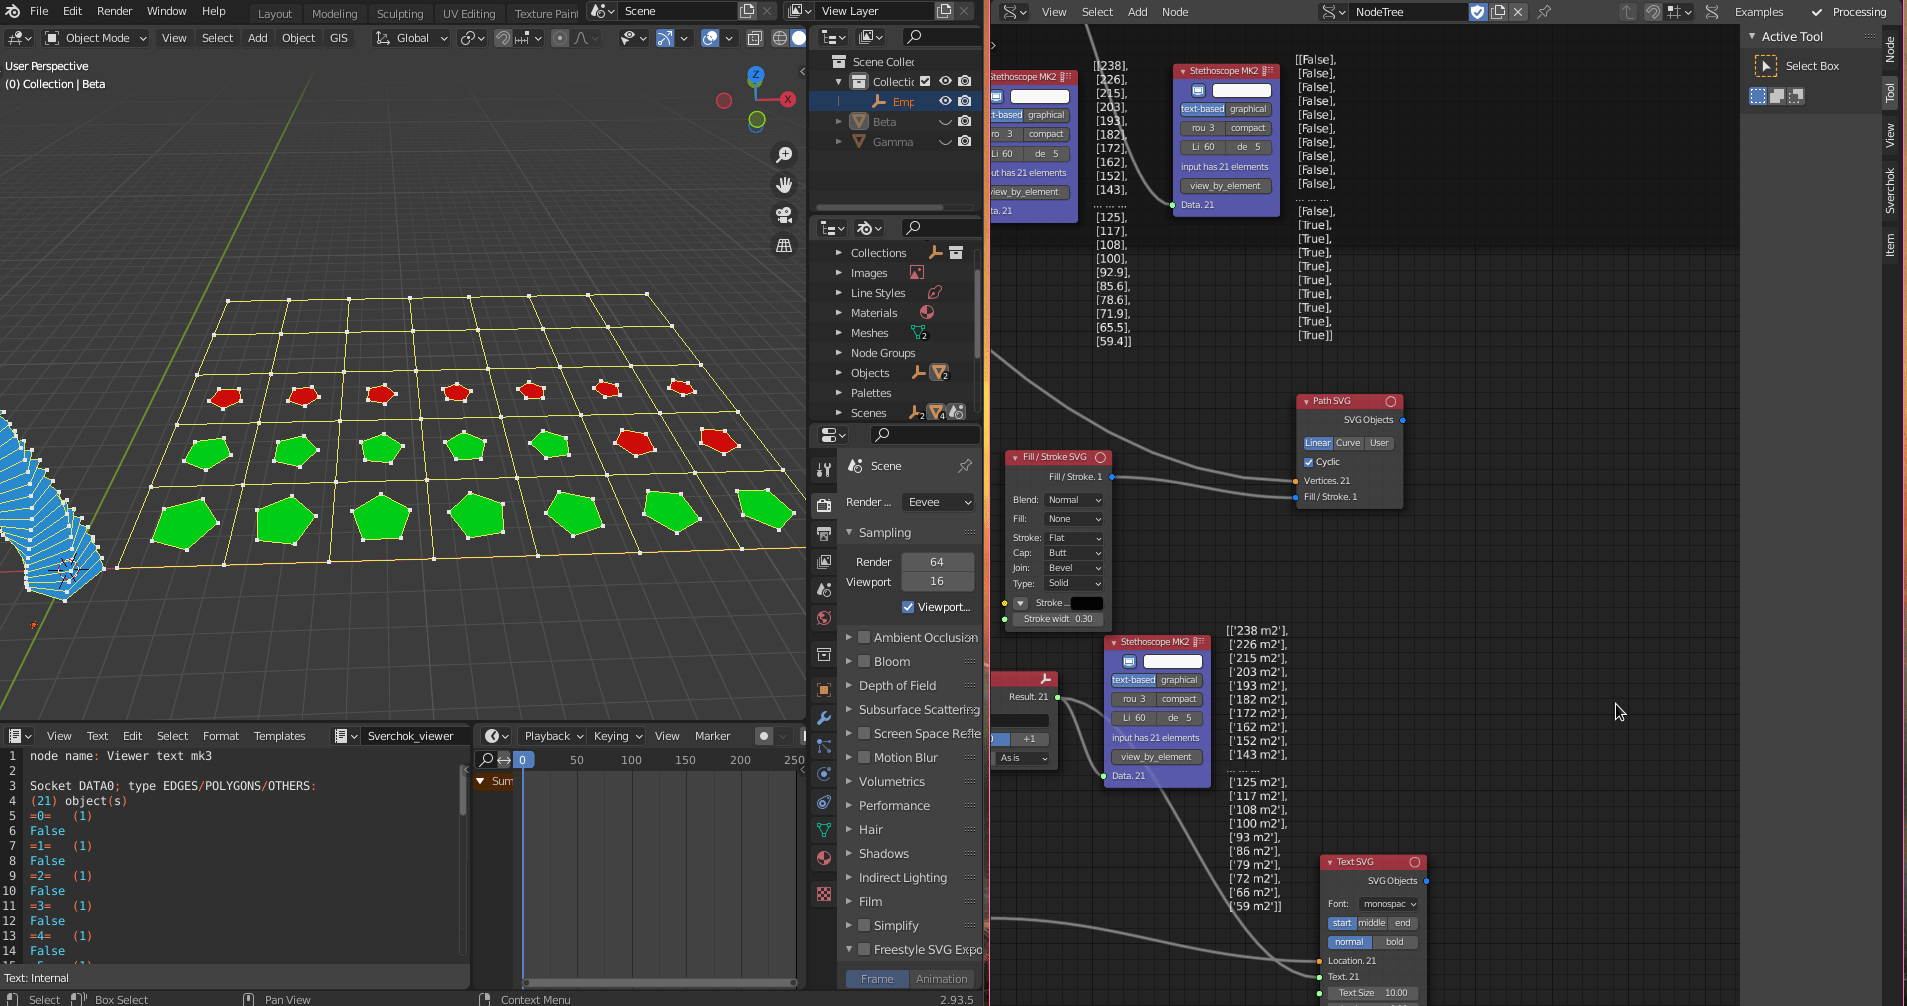Viewport: 1907px width, 1006px height.
Task: Enable Motion Blur checkbox
Action: coord(864,757)
